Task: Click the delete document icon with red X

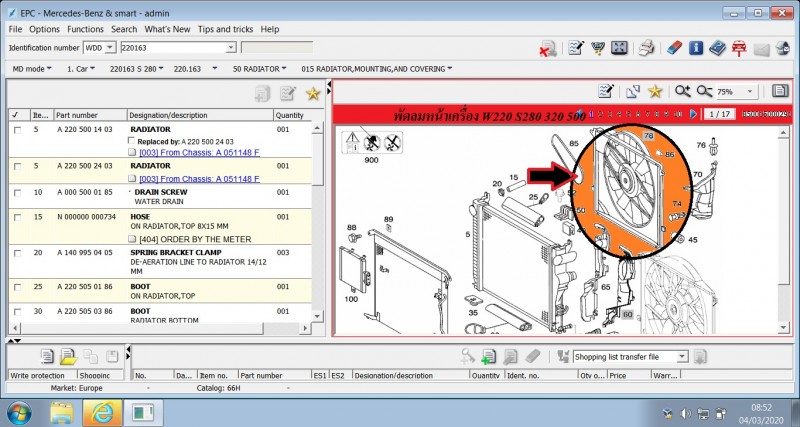Action: [x=548, y=48]
